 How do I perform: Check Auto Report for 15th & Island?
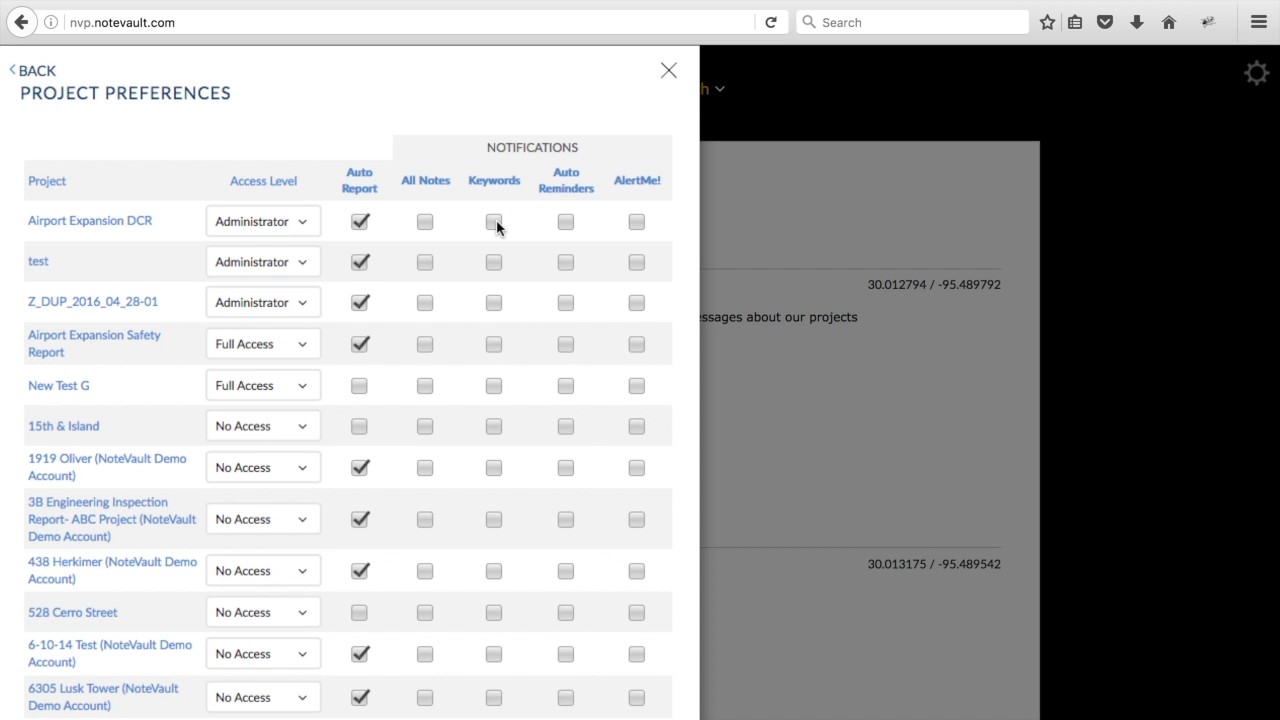pos(359,427)
